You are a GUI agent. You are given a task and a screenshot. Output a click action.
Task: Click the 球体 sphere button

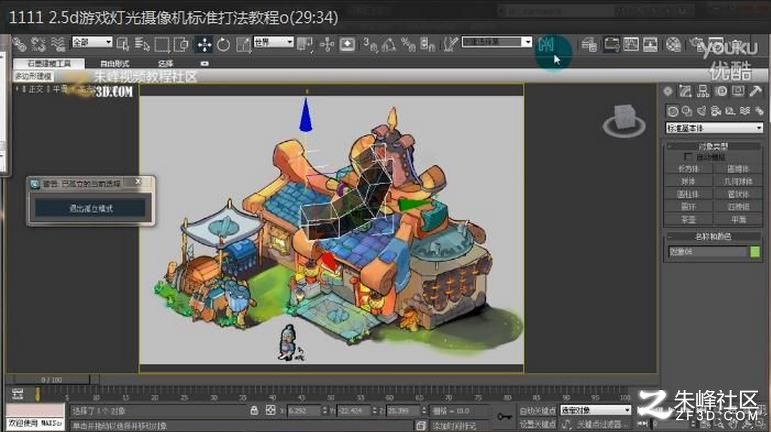click(x=688, y=182)
